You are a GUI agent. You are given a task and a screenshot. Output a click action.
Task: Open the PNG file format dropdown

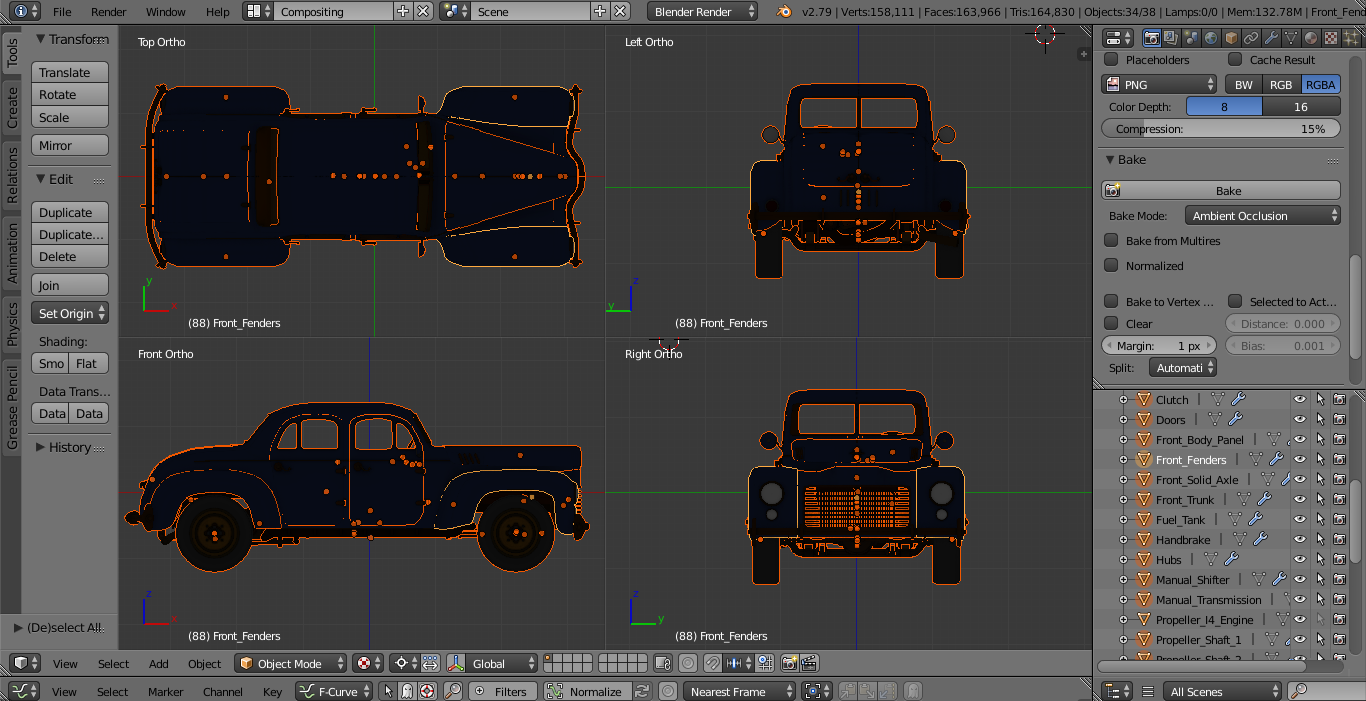(x=1159, y=84)
